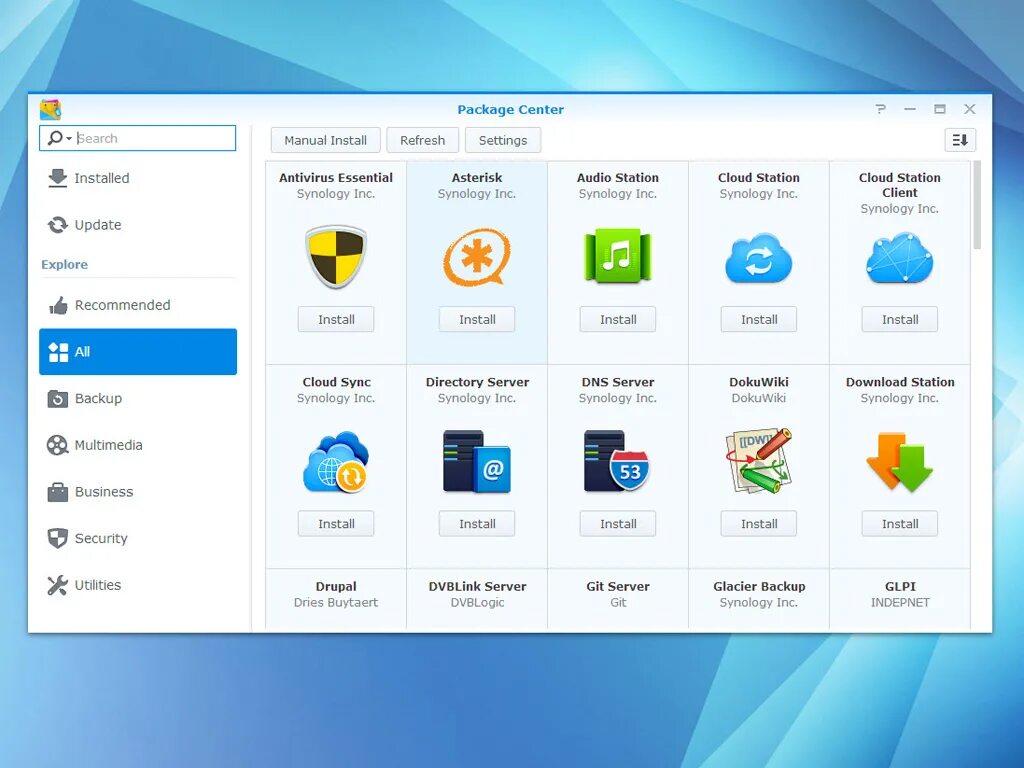This screenshot has height=768, width=1024.
Task: Click the Directory Server title text
Action: (477, 382)
